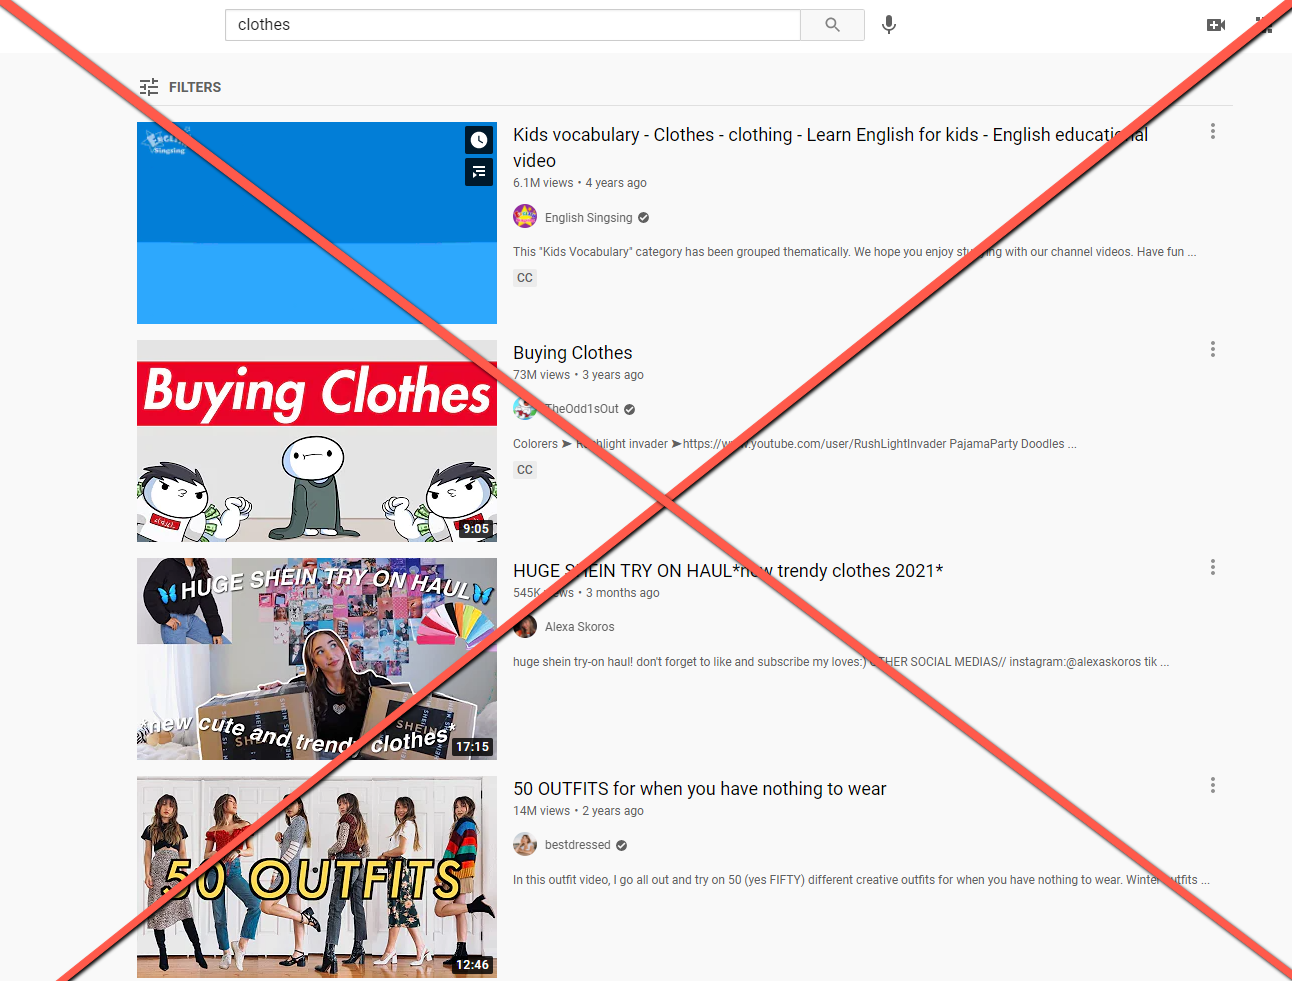Open the Buying Clothes video title
Screen dimensions: 1292x981
tap(573, 352)
